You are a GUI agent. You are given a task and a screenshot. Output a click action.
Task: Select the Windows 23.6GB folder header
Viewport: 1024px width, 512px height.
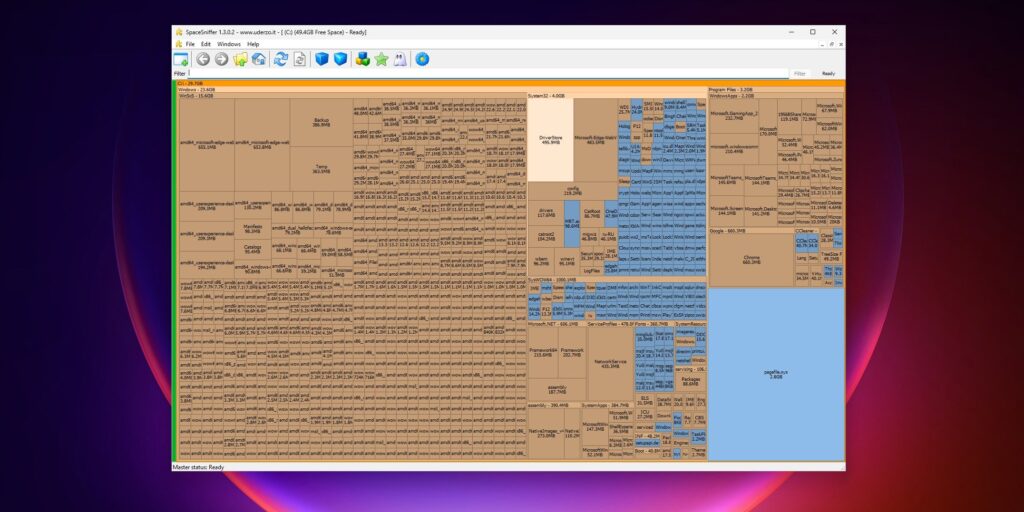click(x=442, y=89)
